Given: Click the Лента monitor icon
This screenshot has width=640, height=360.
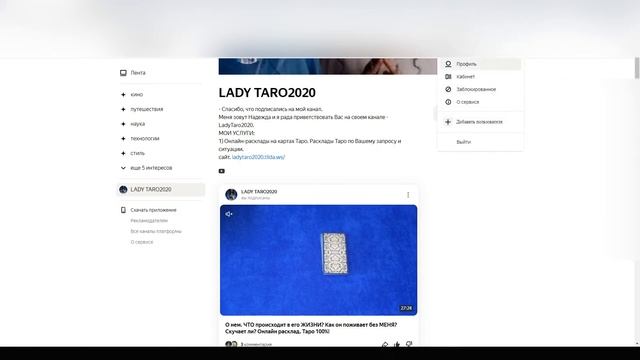Looking at the screenshot, I should coord(123,73).
